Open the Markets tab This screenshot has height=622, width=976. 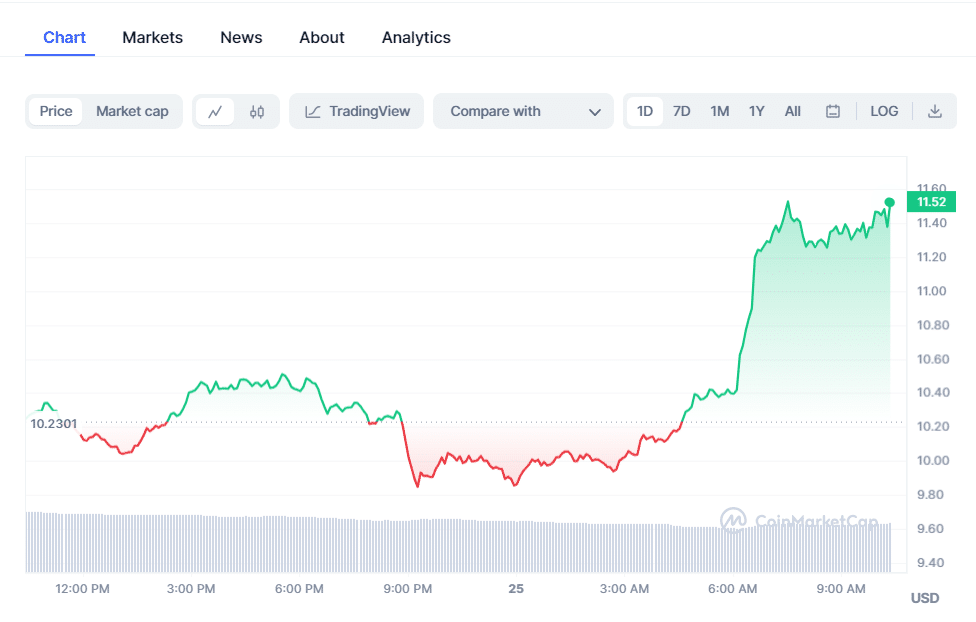(152, 37)
